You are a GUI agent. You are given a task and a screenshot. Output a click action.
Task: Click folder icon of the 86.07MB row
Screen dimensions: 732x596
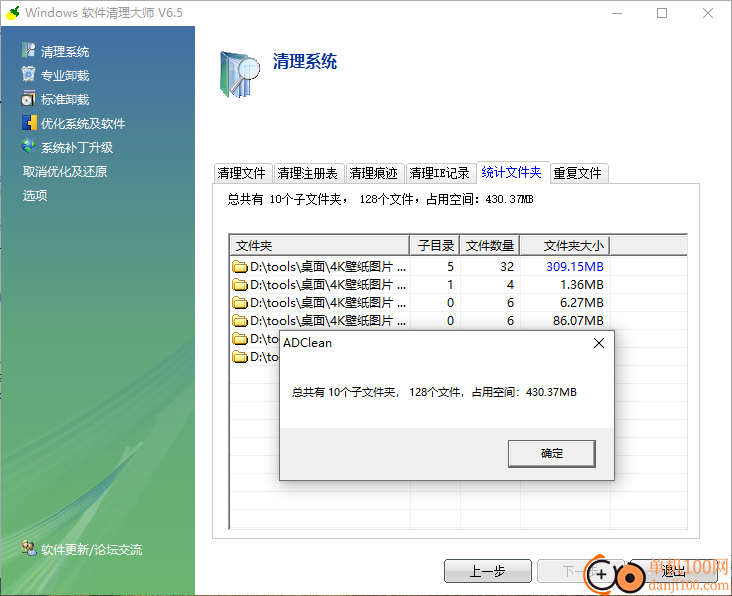pyautogui.click(x=240, y=321)
